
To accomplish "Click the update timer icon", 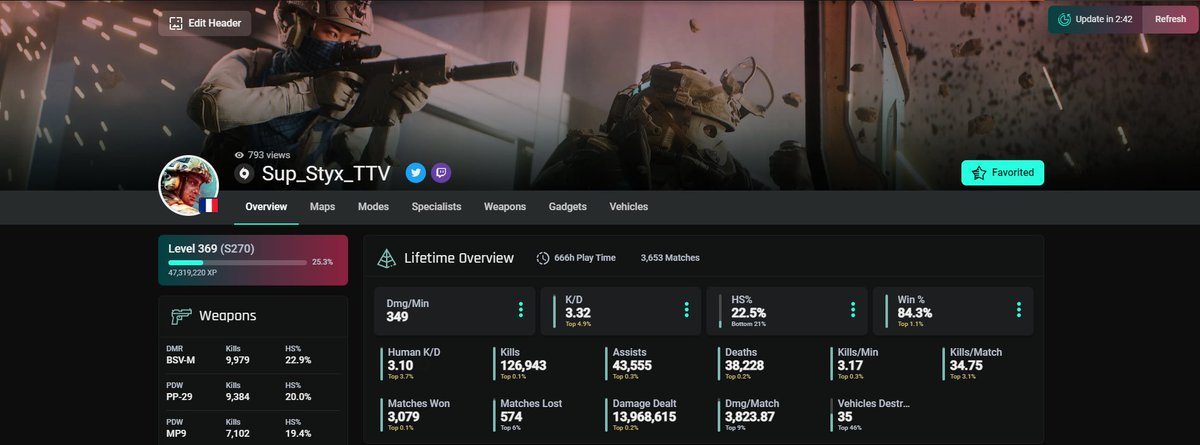I will coord(1064,19).
